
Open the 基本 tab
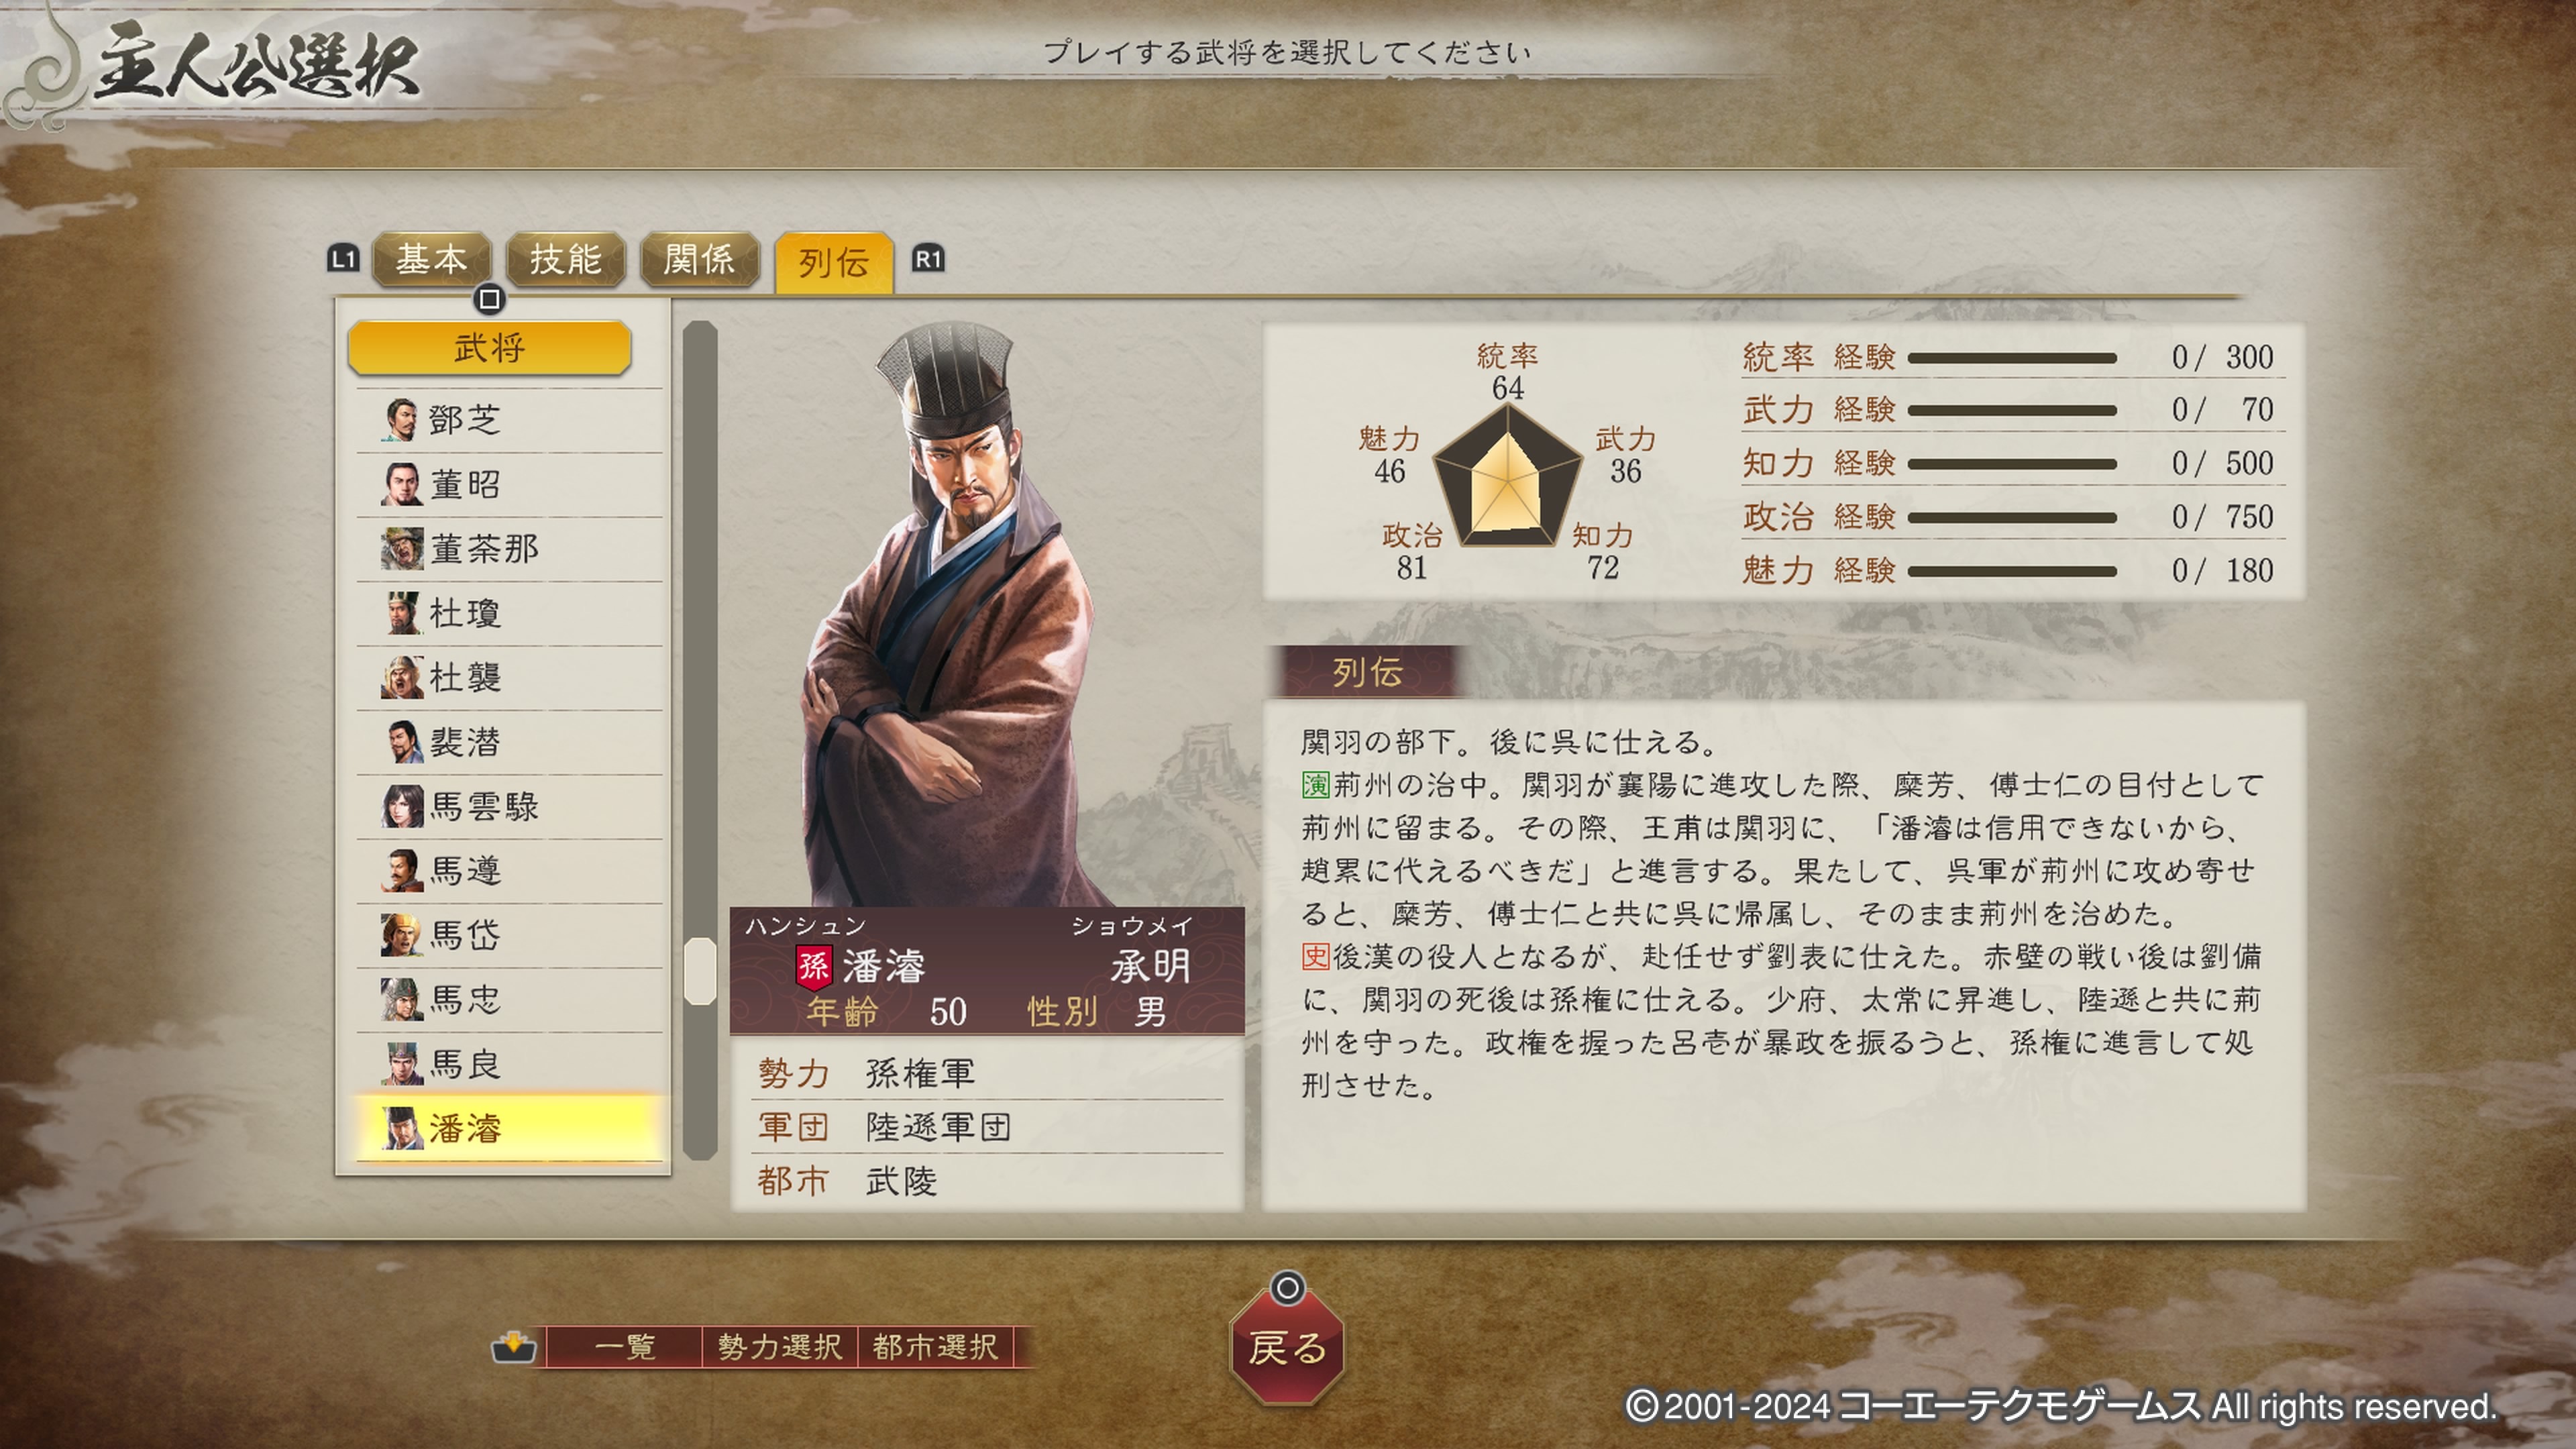point(431,260)
